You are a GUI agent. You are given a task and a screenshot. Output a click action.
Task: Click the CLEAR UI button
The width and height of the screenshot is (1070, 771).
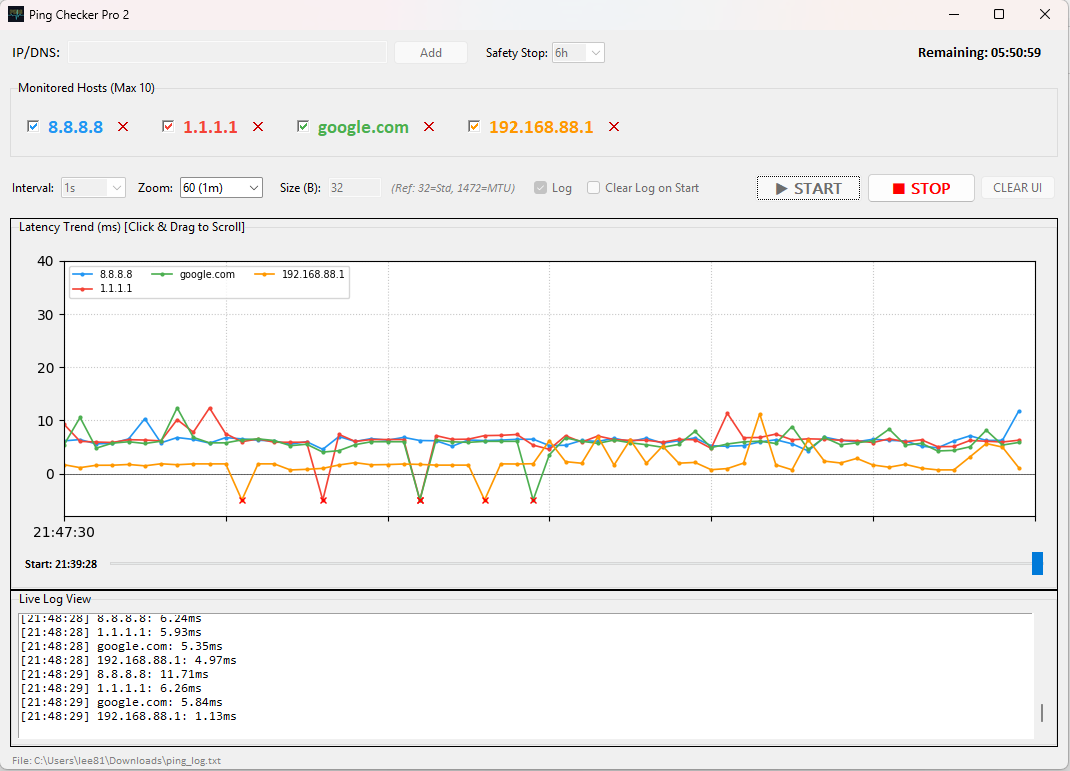1017,187
